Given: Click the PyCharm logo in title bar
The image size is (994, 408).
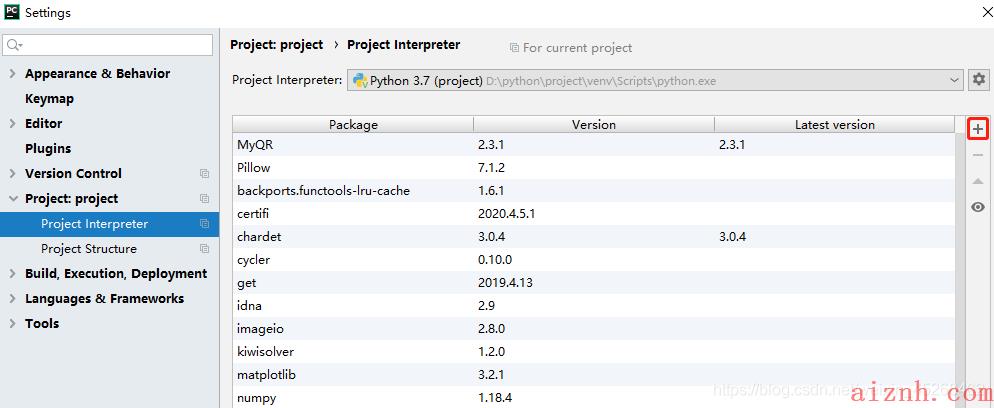Looking at the screenshot, I should tap(12, 12).
